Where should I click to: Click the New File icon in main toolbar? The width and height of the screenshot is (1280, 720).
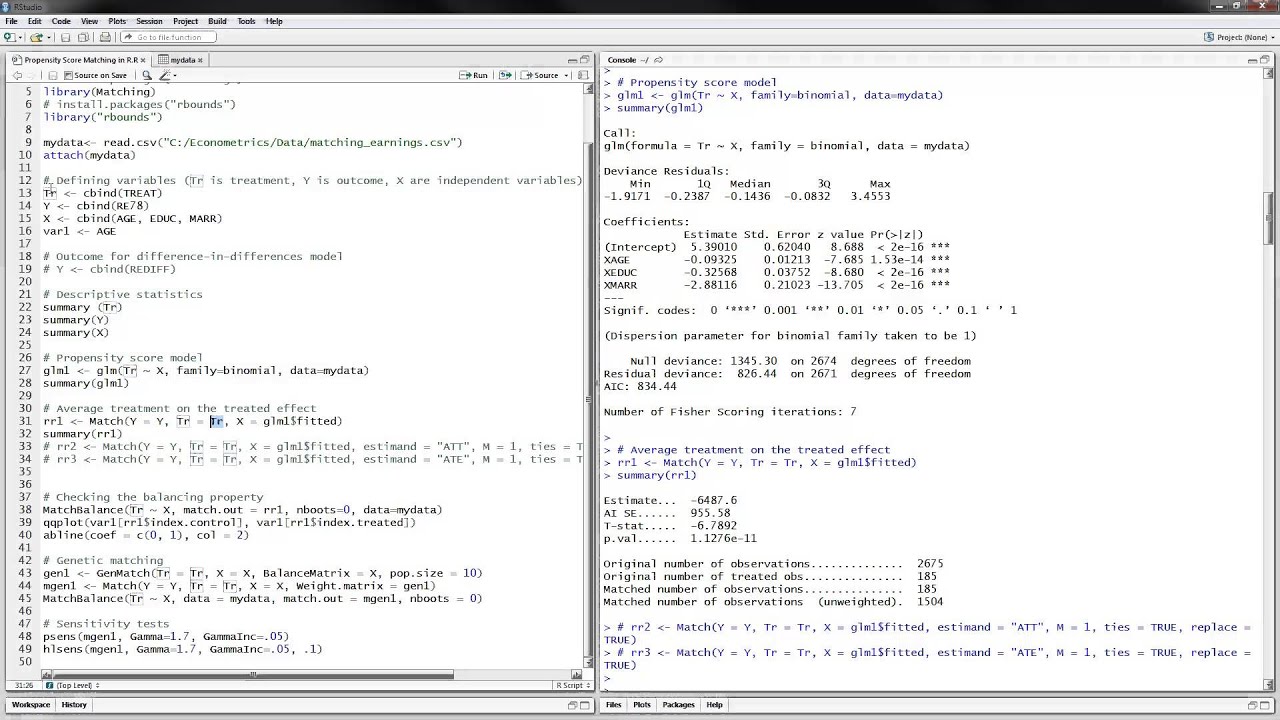tap(10, 37)
